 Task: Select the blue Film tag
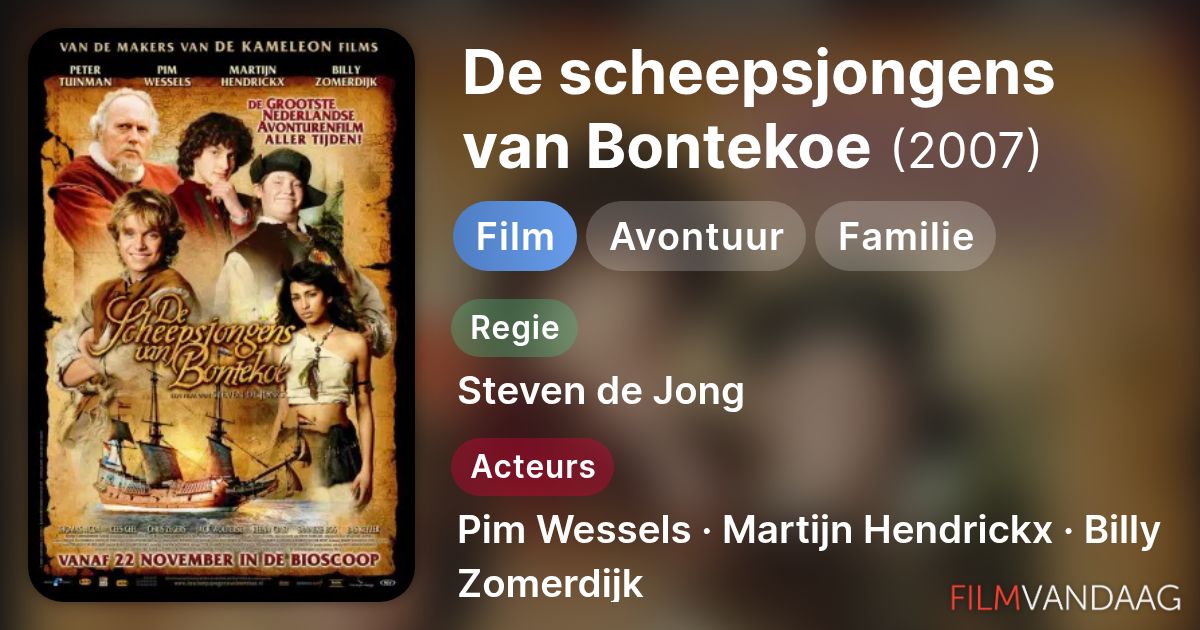click(515, 236)
